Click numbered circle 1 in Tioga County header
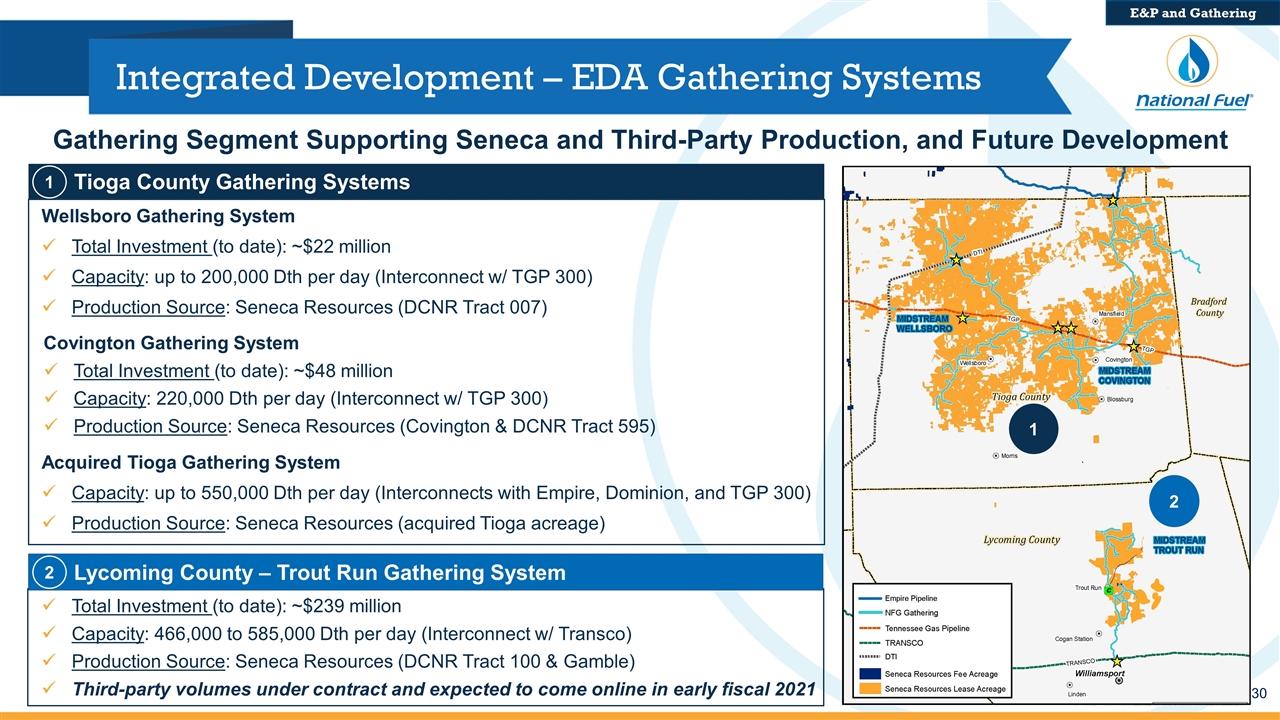Viewport: 1280px width, 720px height. pyautogui.click(x=51, y=182)
